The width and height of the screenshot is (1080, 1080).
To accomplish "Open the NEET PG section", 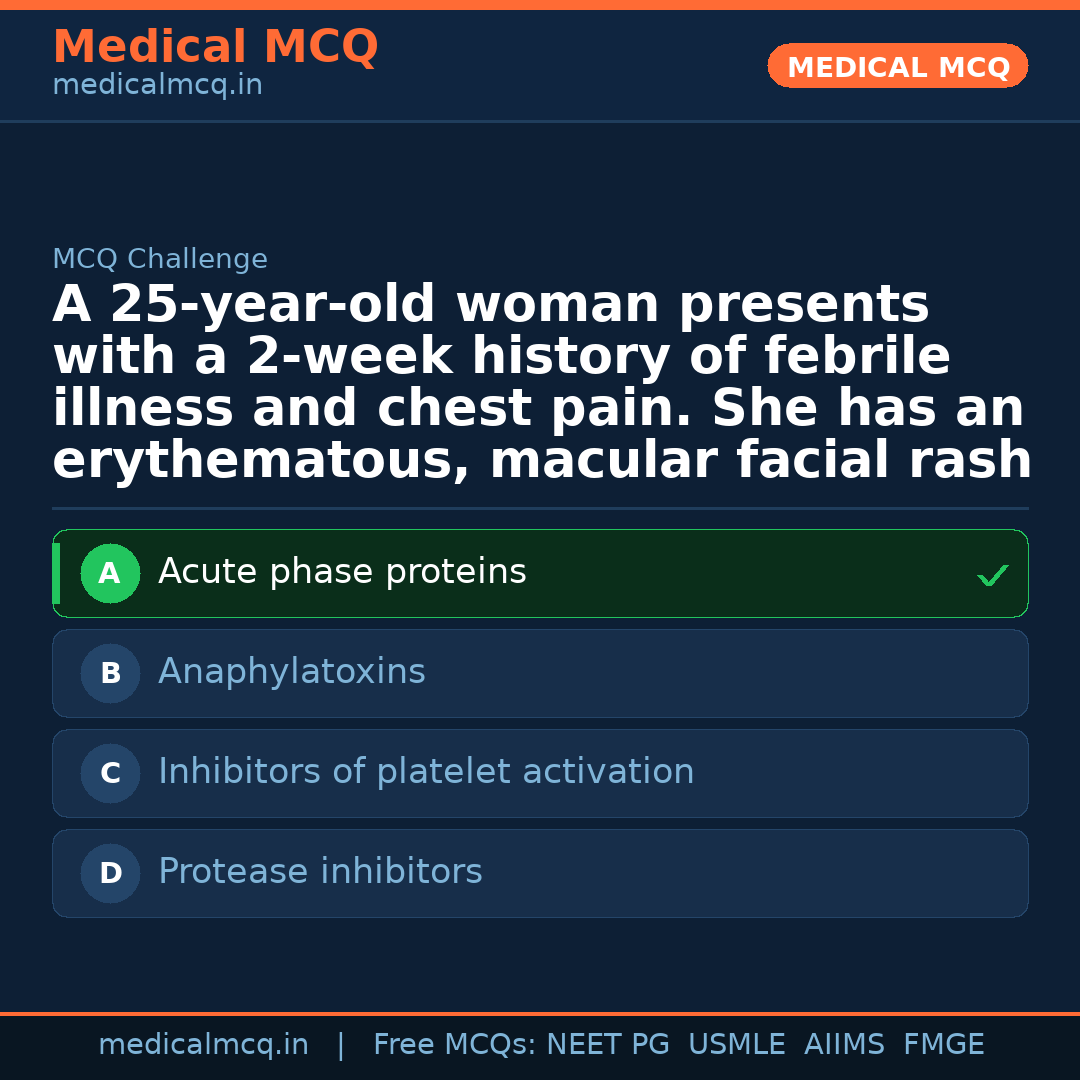I will pos(607,1044).
